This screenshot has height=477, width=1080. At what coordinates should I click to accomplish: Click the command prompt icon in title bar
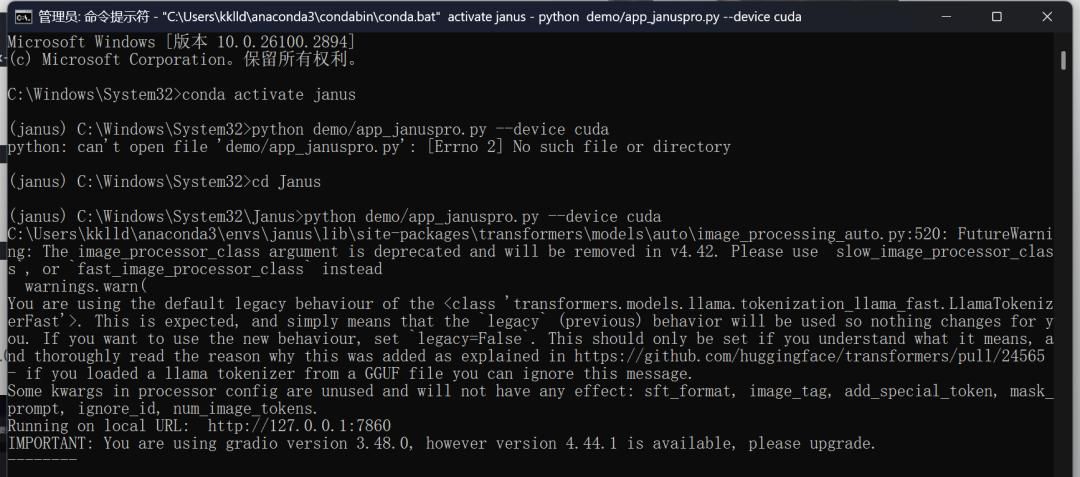point(23,17)
